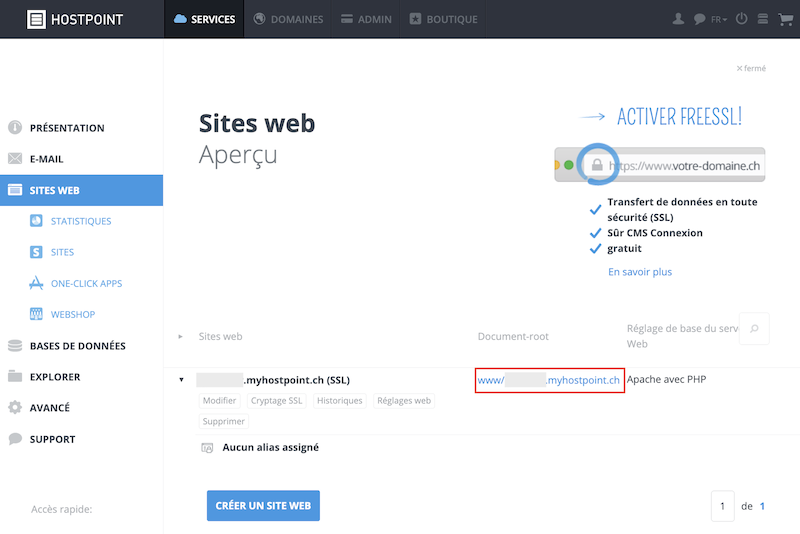Open the Domaines tab

pos(288,19)
